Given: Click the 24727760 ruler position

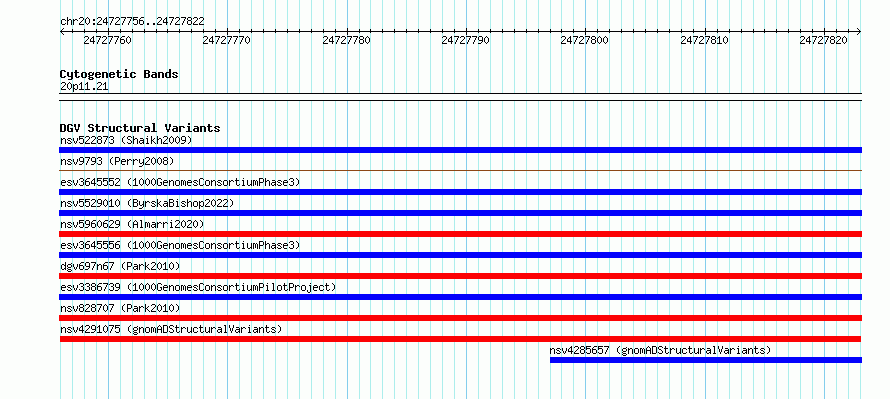Looking at the screenshot, I should click(107, 40).
